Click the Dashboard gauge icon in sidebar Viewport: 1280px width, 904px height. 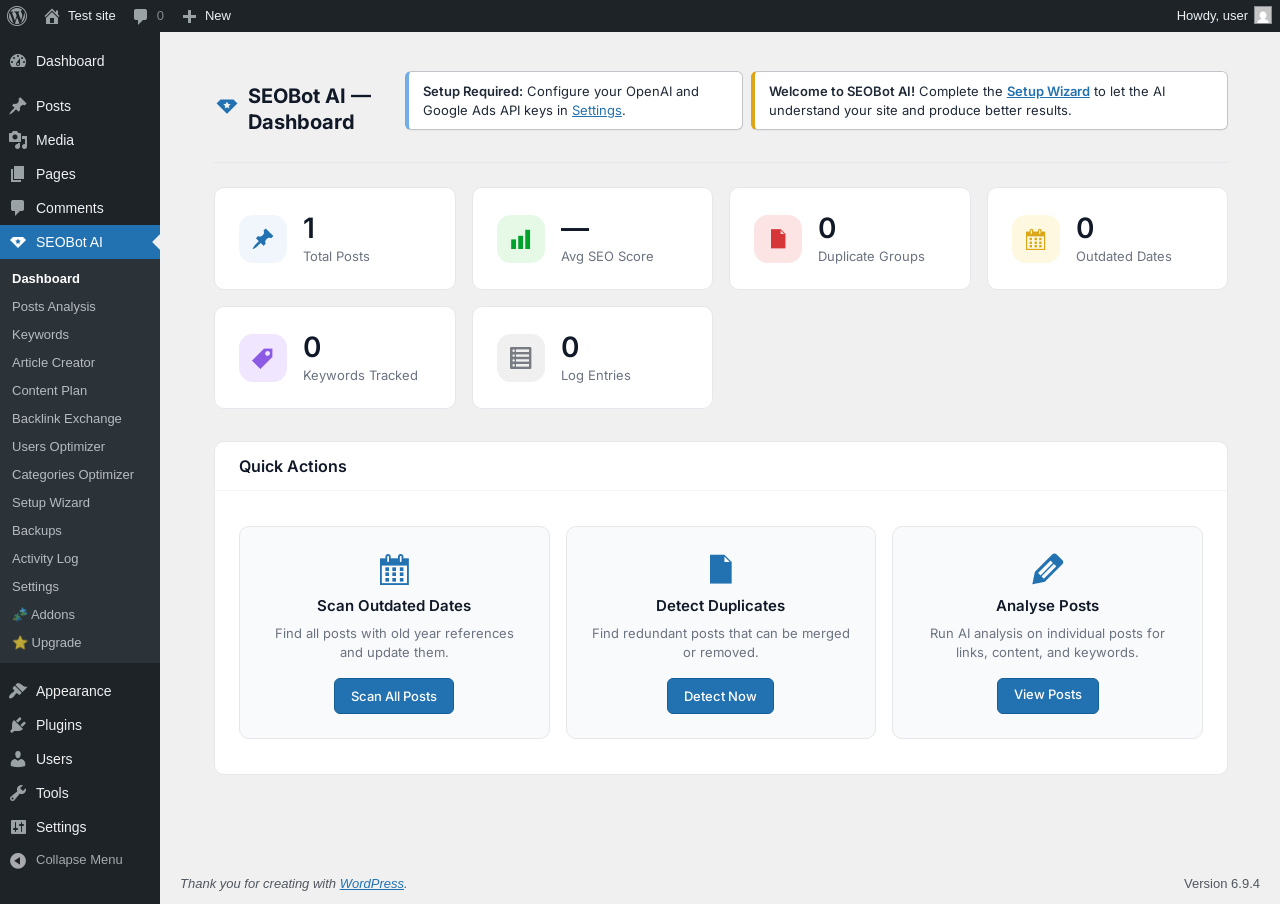tap(18, 61)
